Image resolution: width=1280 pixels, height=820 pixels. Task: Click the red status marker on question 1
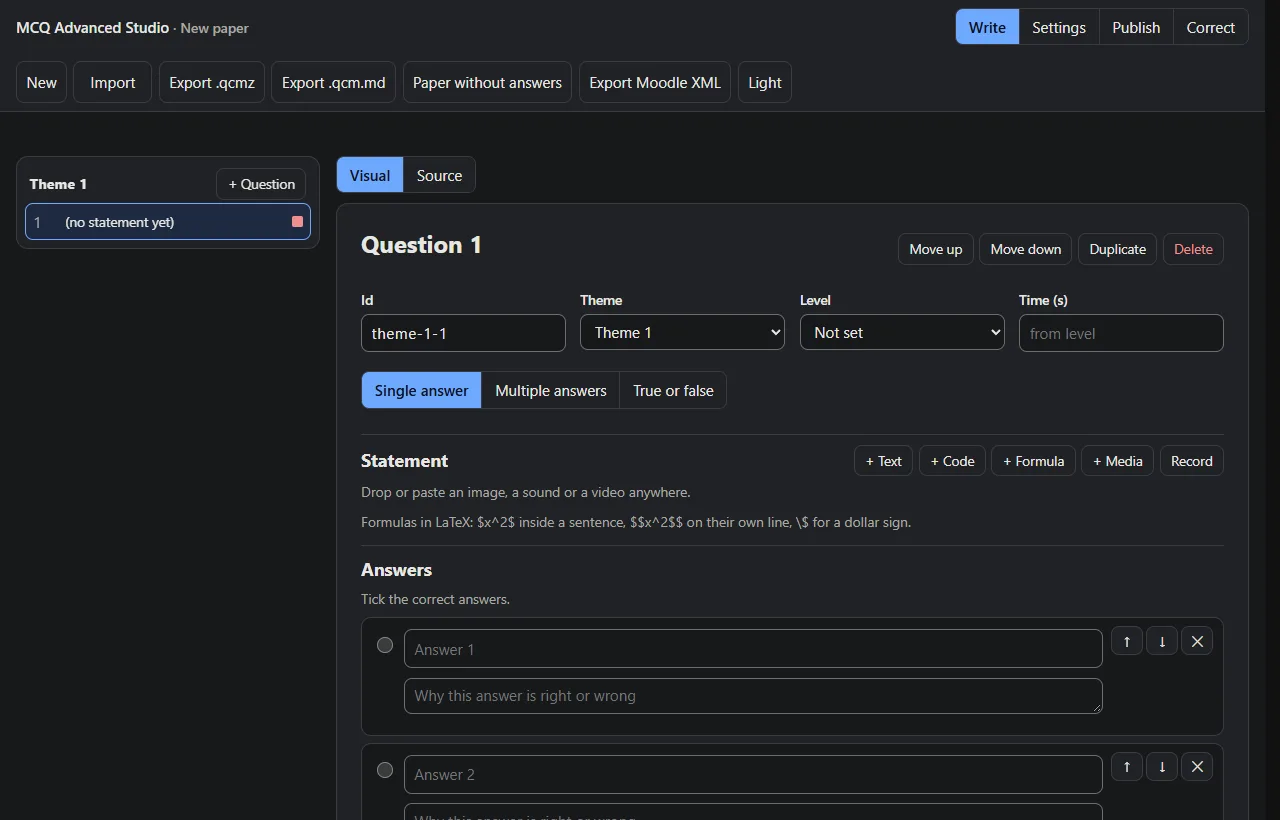point(297,222)
